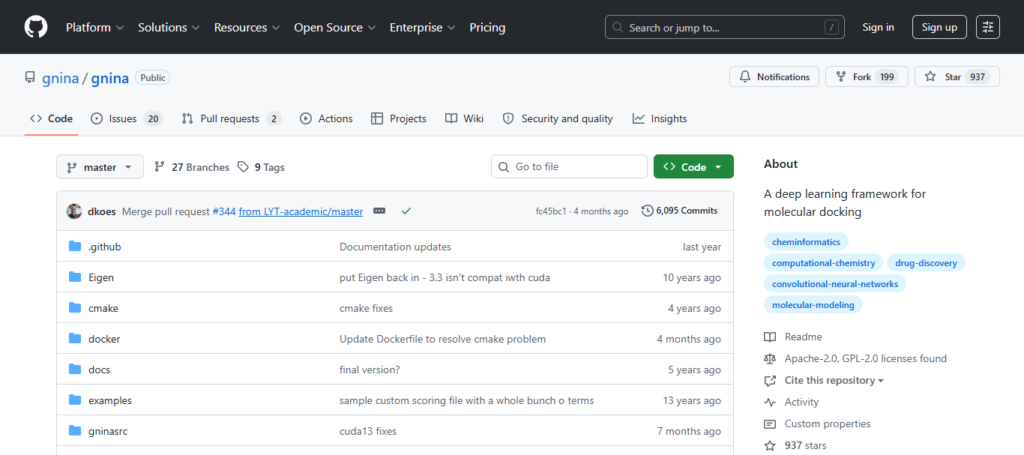Screen dimensions: 1024x455
Task: Click the Go to file input
Action: [x=569, y=167]
